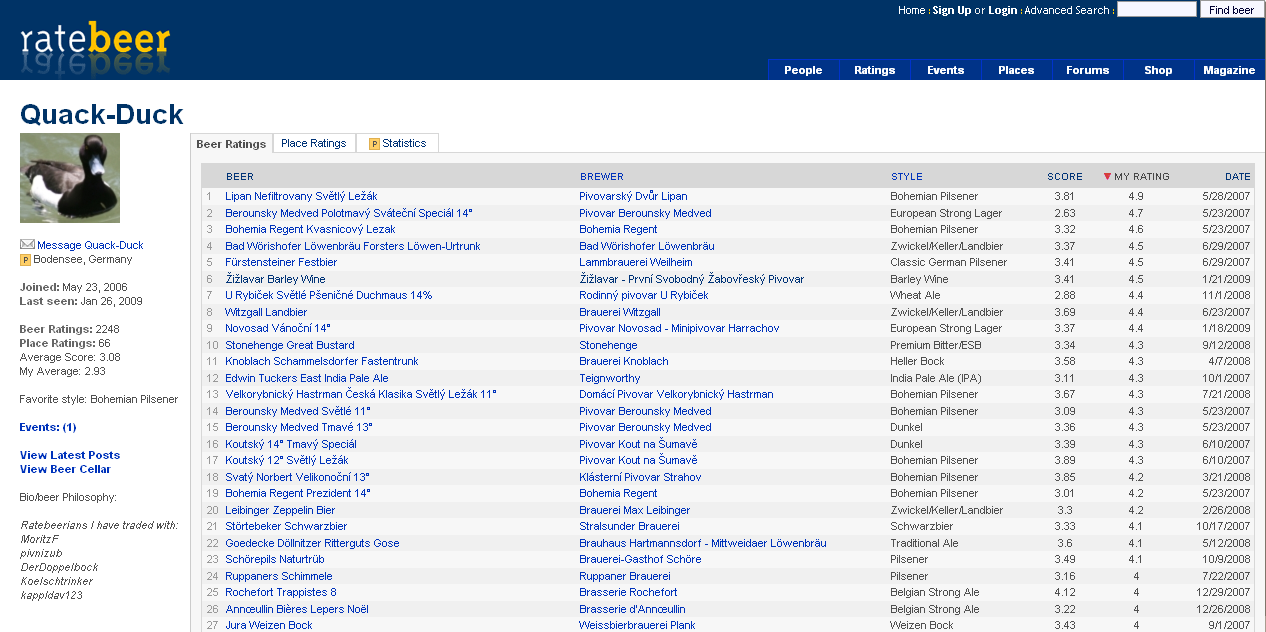Switch to the Place Ratings tab
Viewport: 1266px width, 632px height.
pyautogui.click(x=313, y=143)
